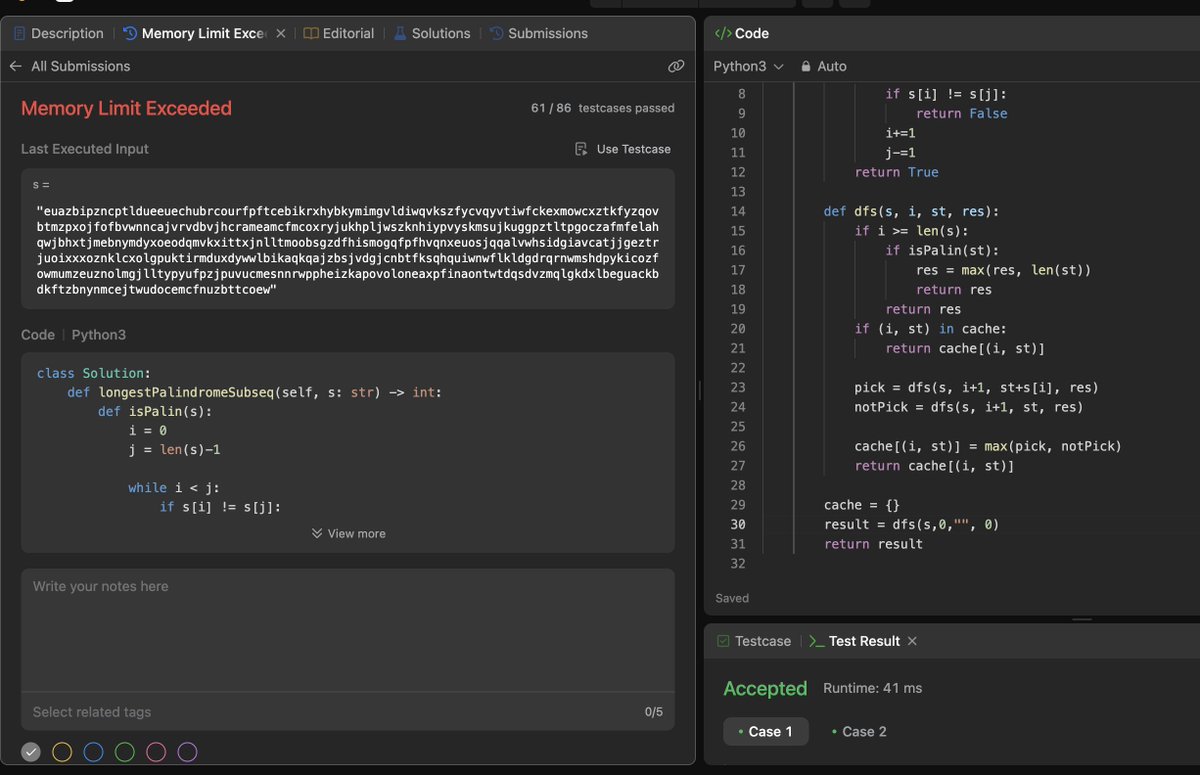Focus the notes text area
The height and width of the screenshot is (775, 1200).
pyautogui.click(x=348, y=630)
